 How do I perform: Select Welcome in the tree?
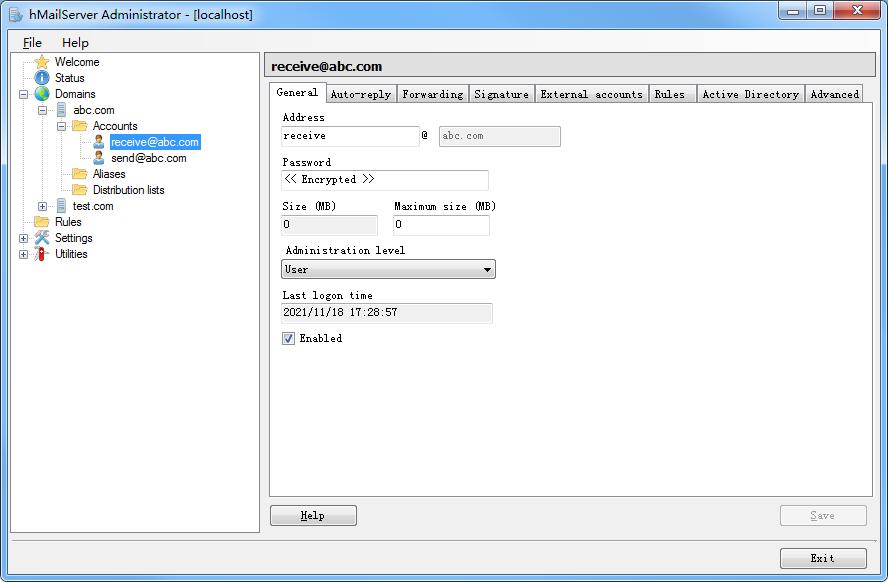(77, 62)
